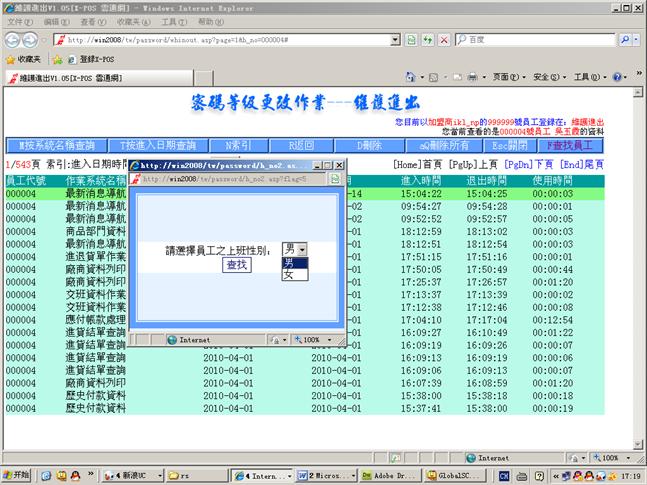The width and height of the screenshot is (647, 485).
Task: Click the 开始 Start button on taskbar
Action: point(17,476)
